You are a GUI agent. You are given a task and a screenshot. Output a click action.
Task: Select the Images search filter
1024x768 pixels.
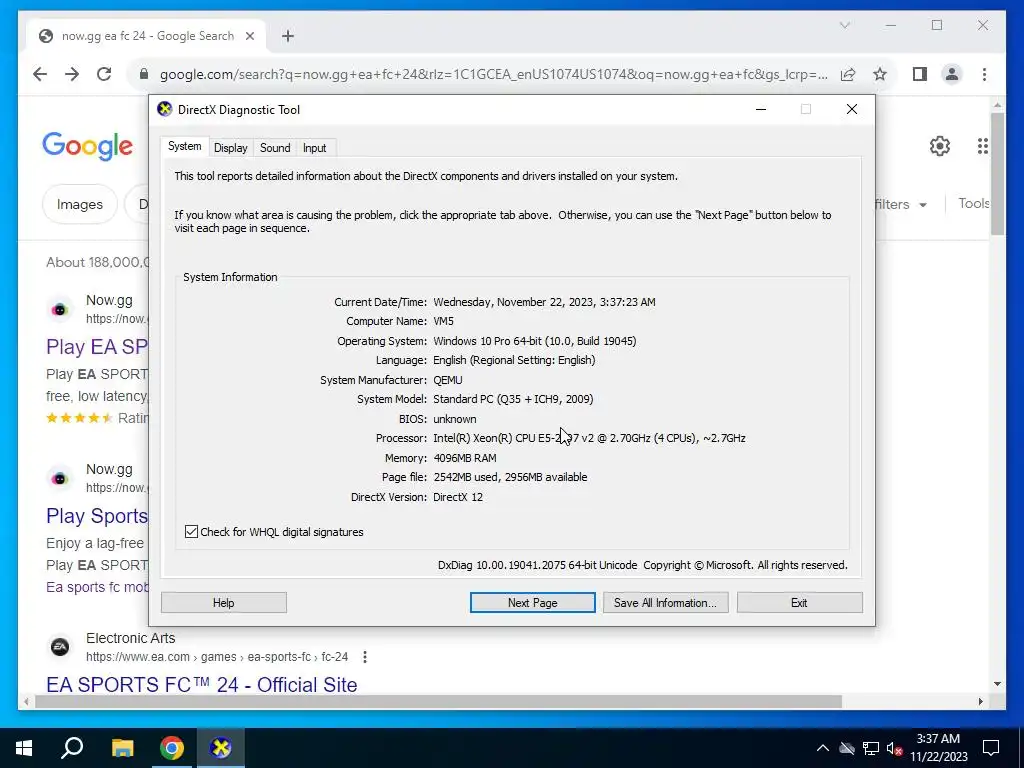tap(80, 204)
